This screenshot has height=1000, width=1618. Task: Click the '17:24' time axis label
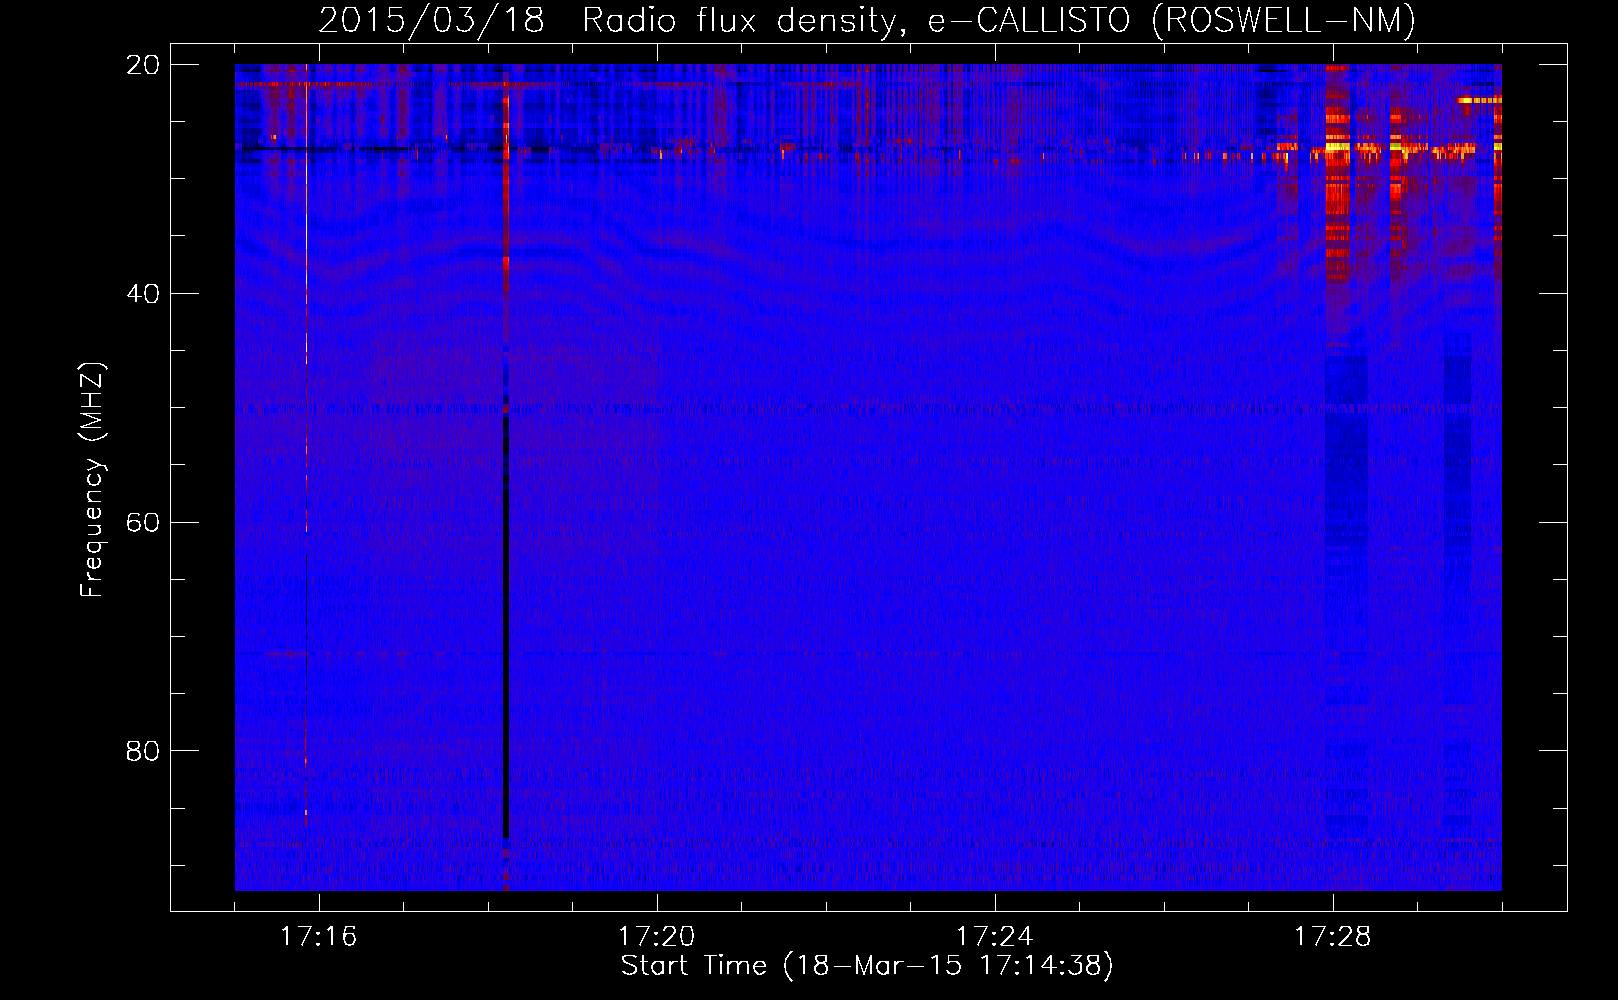[x=994, y=937]
